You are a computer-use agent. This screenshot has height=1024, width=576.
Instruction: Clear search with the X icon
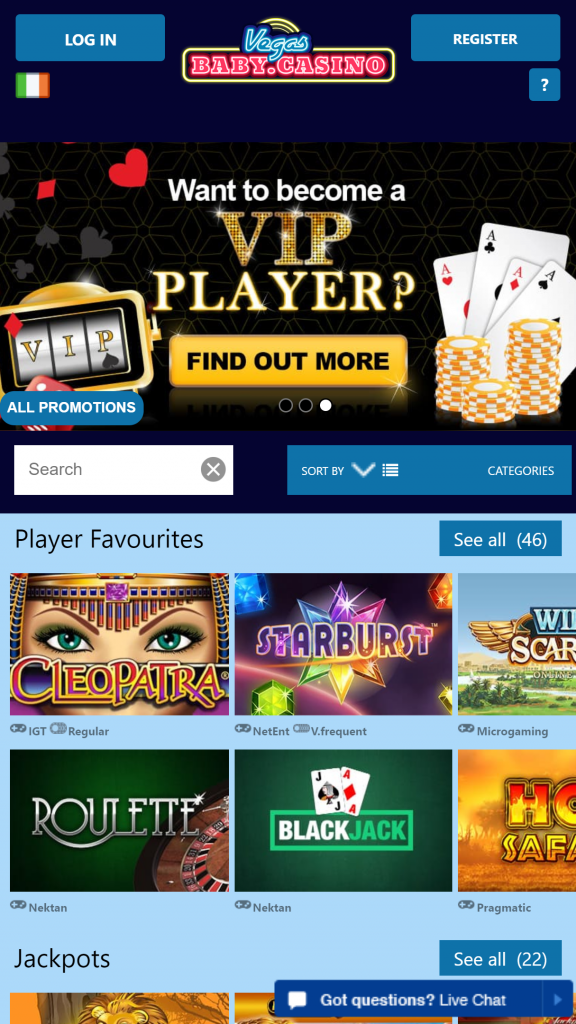(213, 469)
